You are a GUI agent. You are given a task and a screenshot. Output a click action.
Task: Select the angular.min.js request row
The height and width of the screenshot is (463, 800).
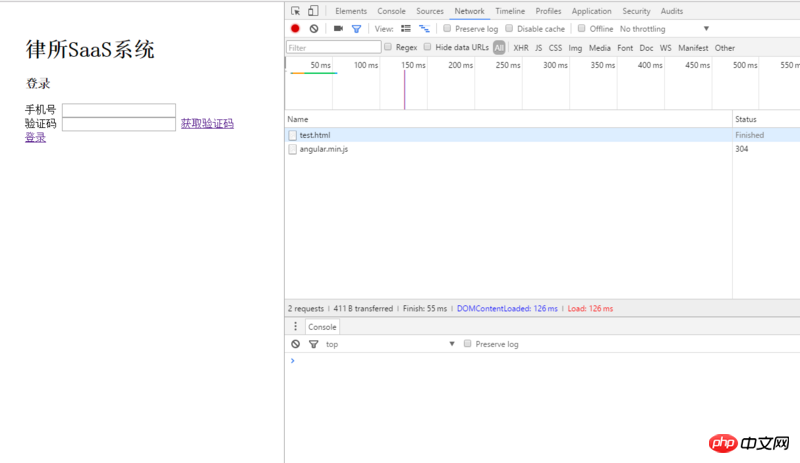(542, 149)
